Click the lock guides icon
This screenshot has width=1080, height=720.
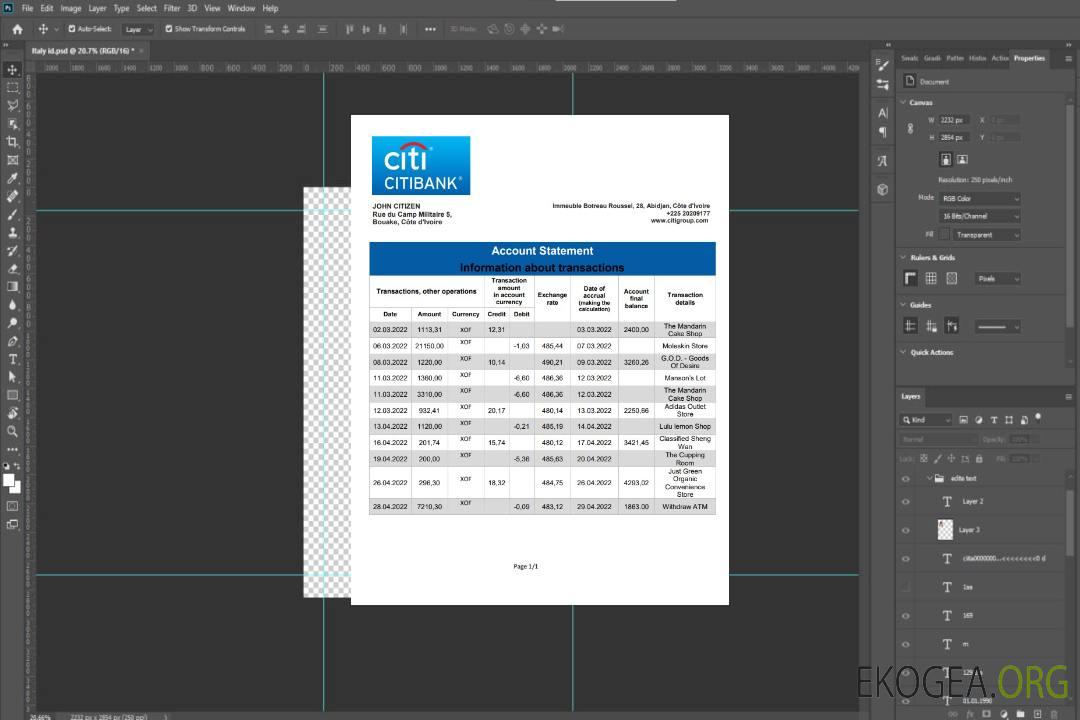931,327
